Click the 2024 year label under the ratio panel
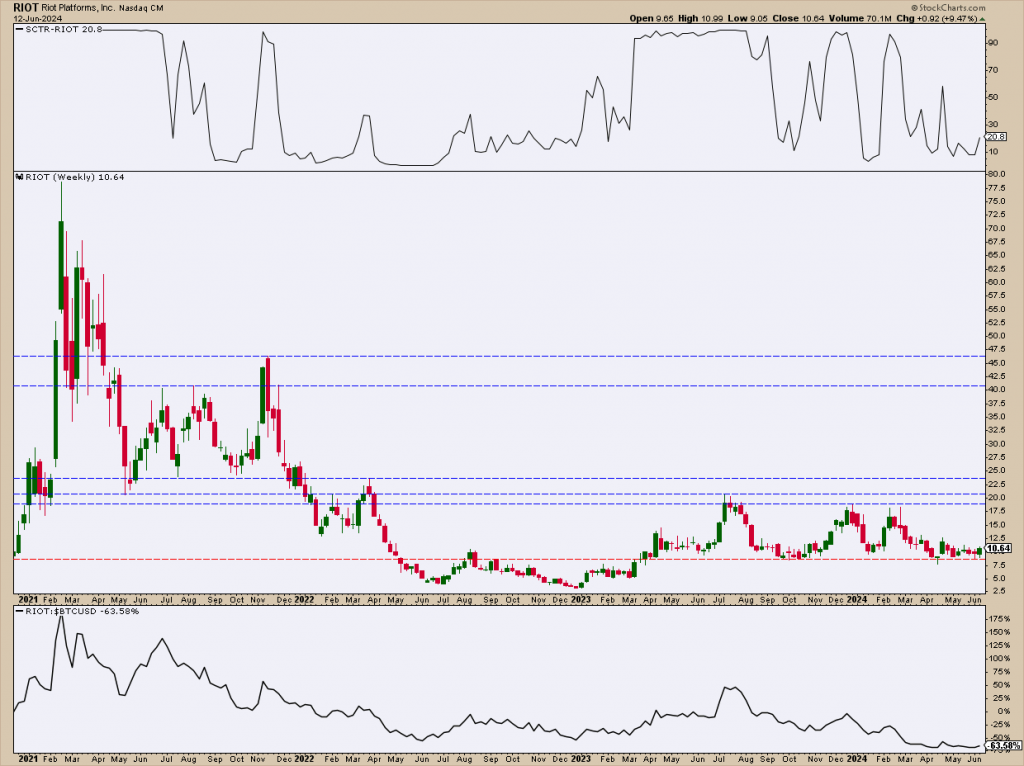The height and width of the screenshot is (766, 1024). [x=856, y=759]
